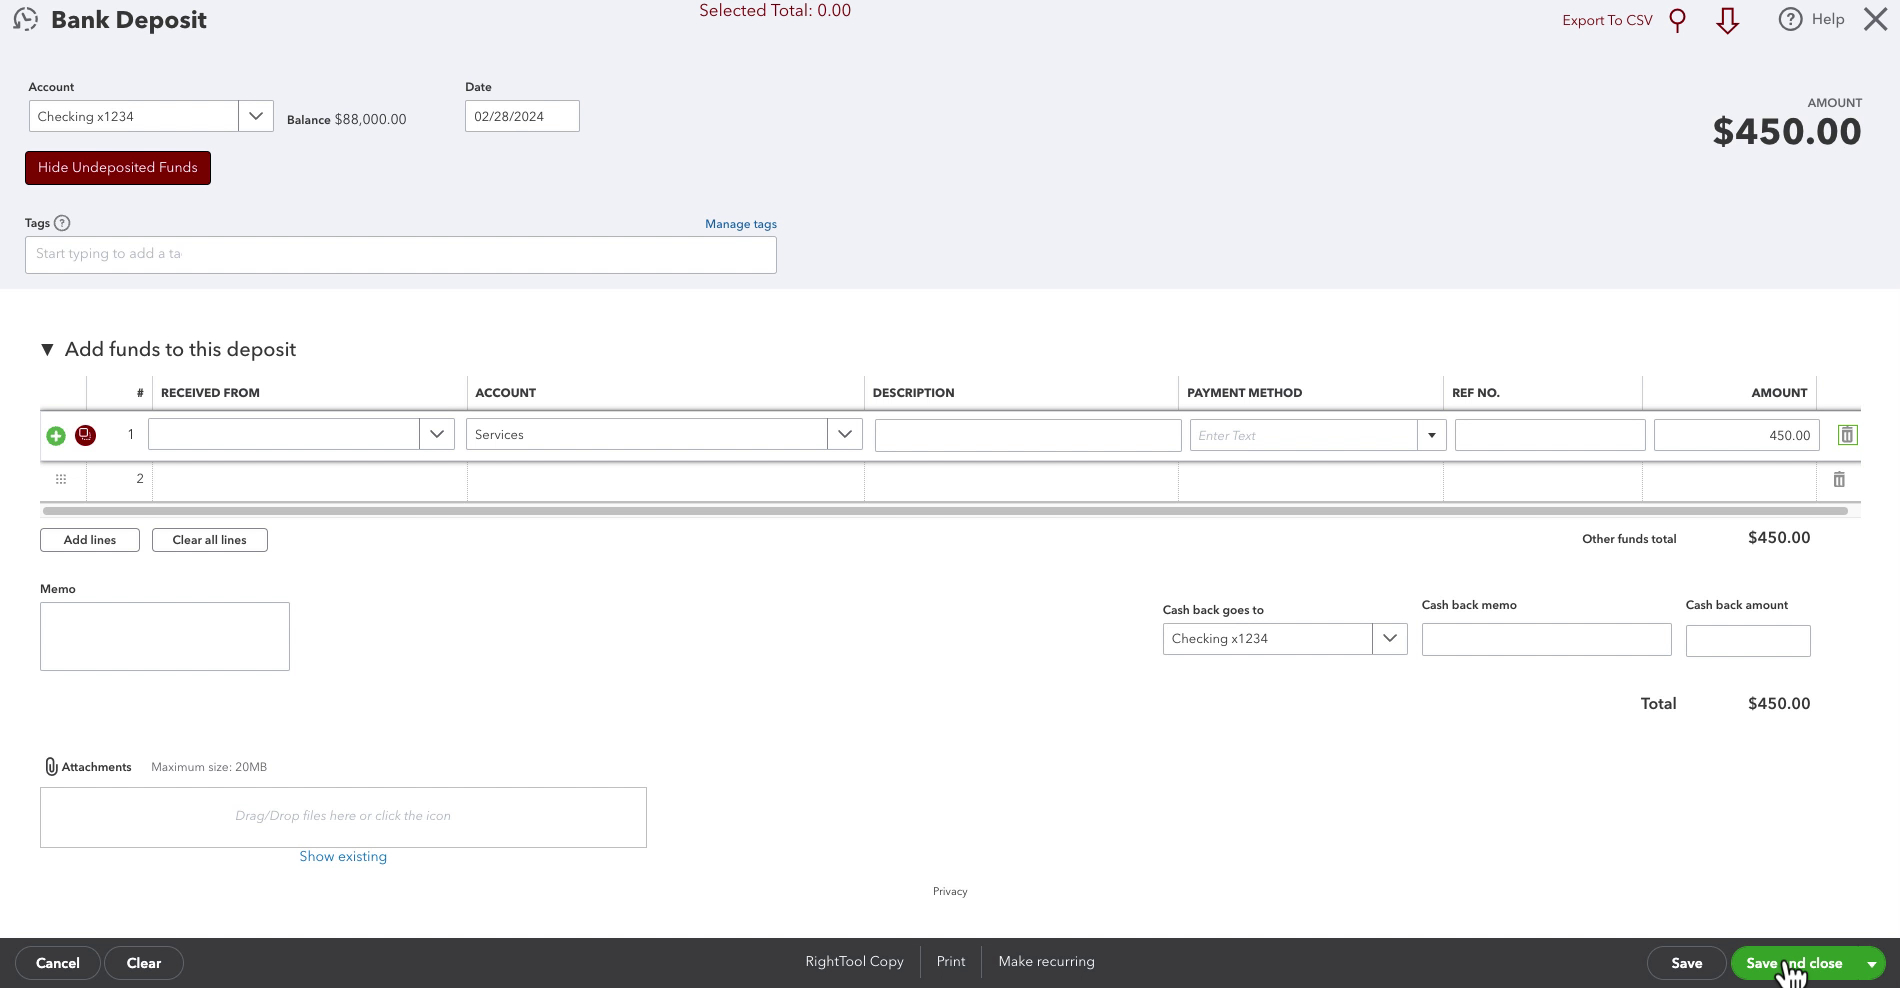The width and height of the screenshot is (1900, 988).
Task: Delete line 2 using its trash icon
Action: [x=1839, y=479]
